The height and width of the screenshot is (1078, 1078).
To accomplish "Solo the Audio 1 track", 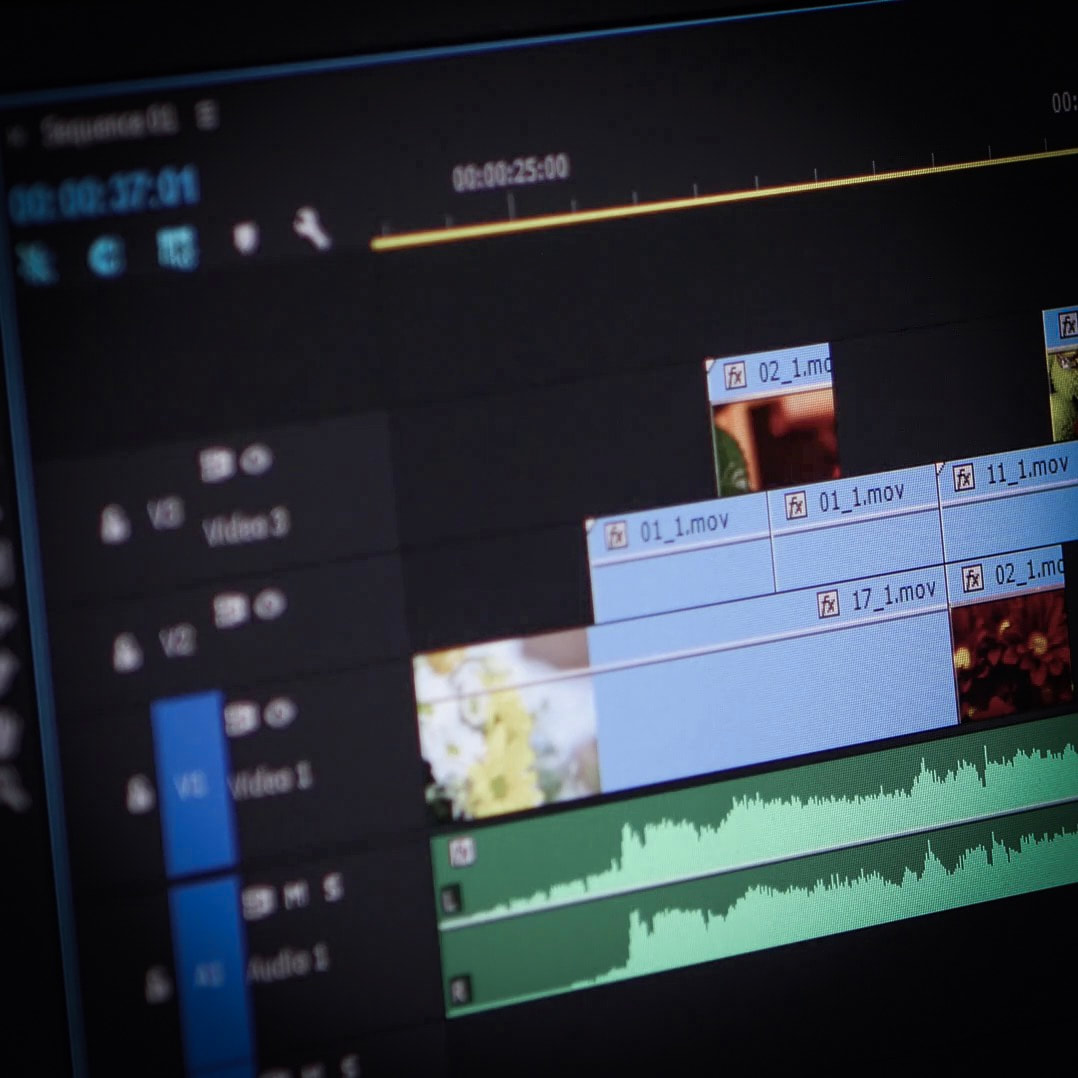I will tap(333, 887).
